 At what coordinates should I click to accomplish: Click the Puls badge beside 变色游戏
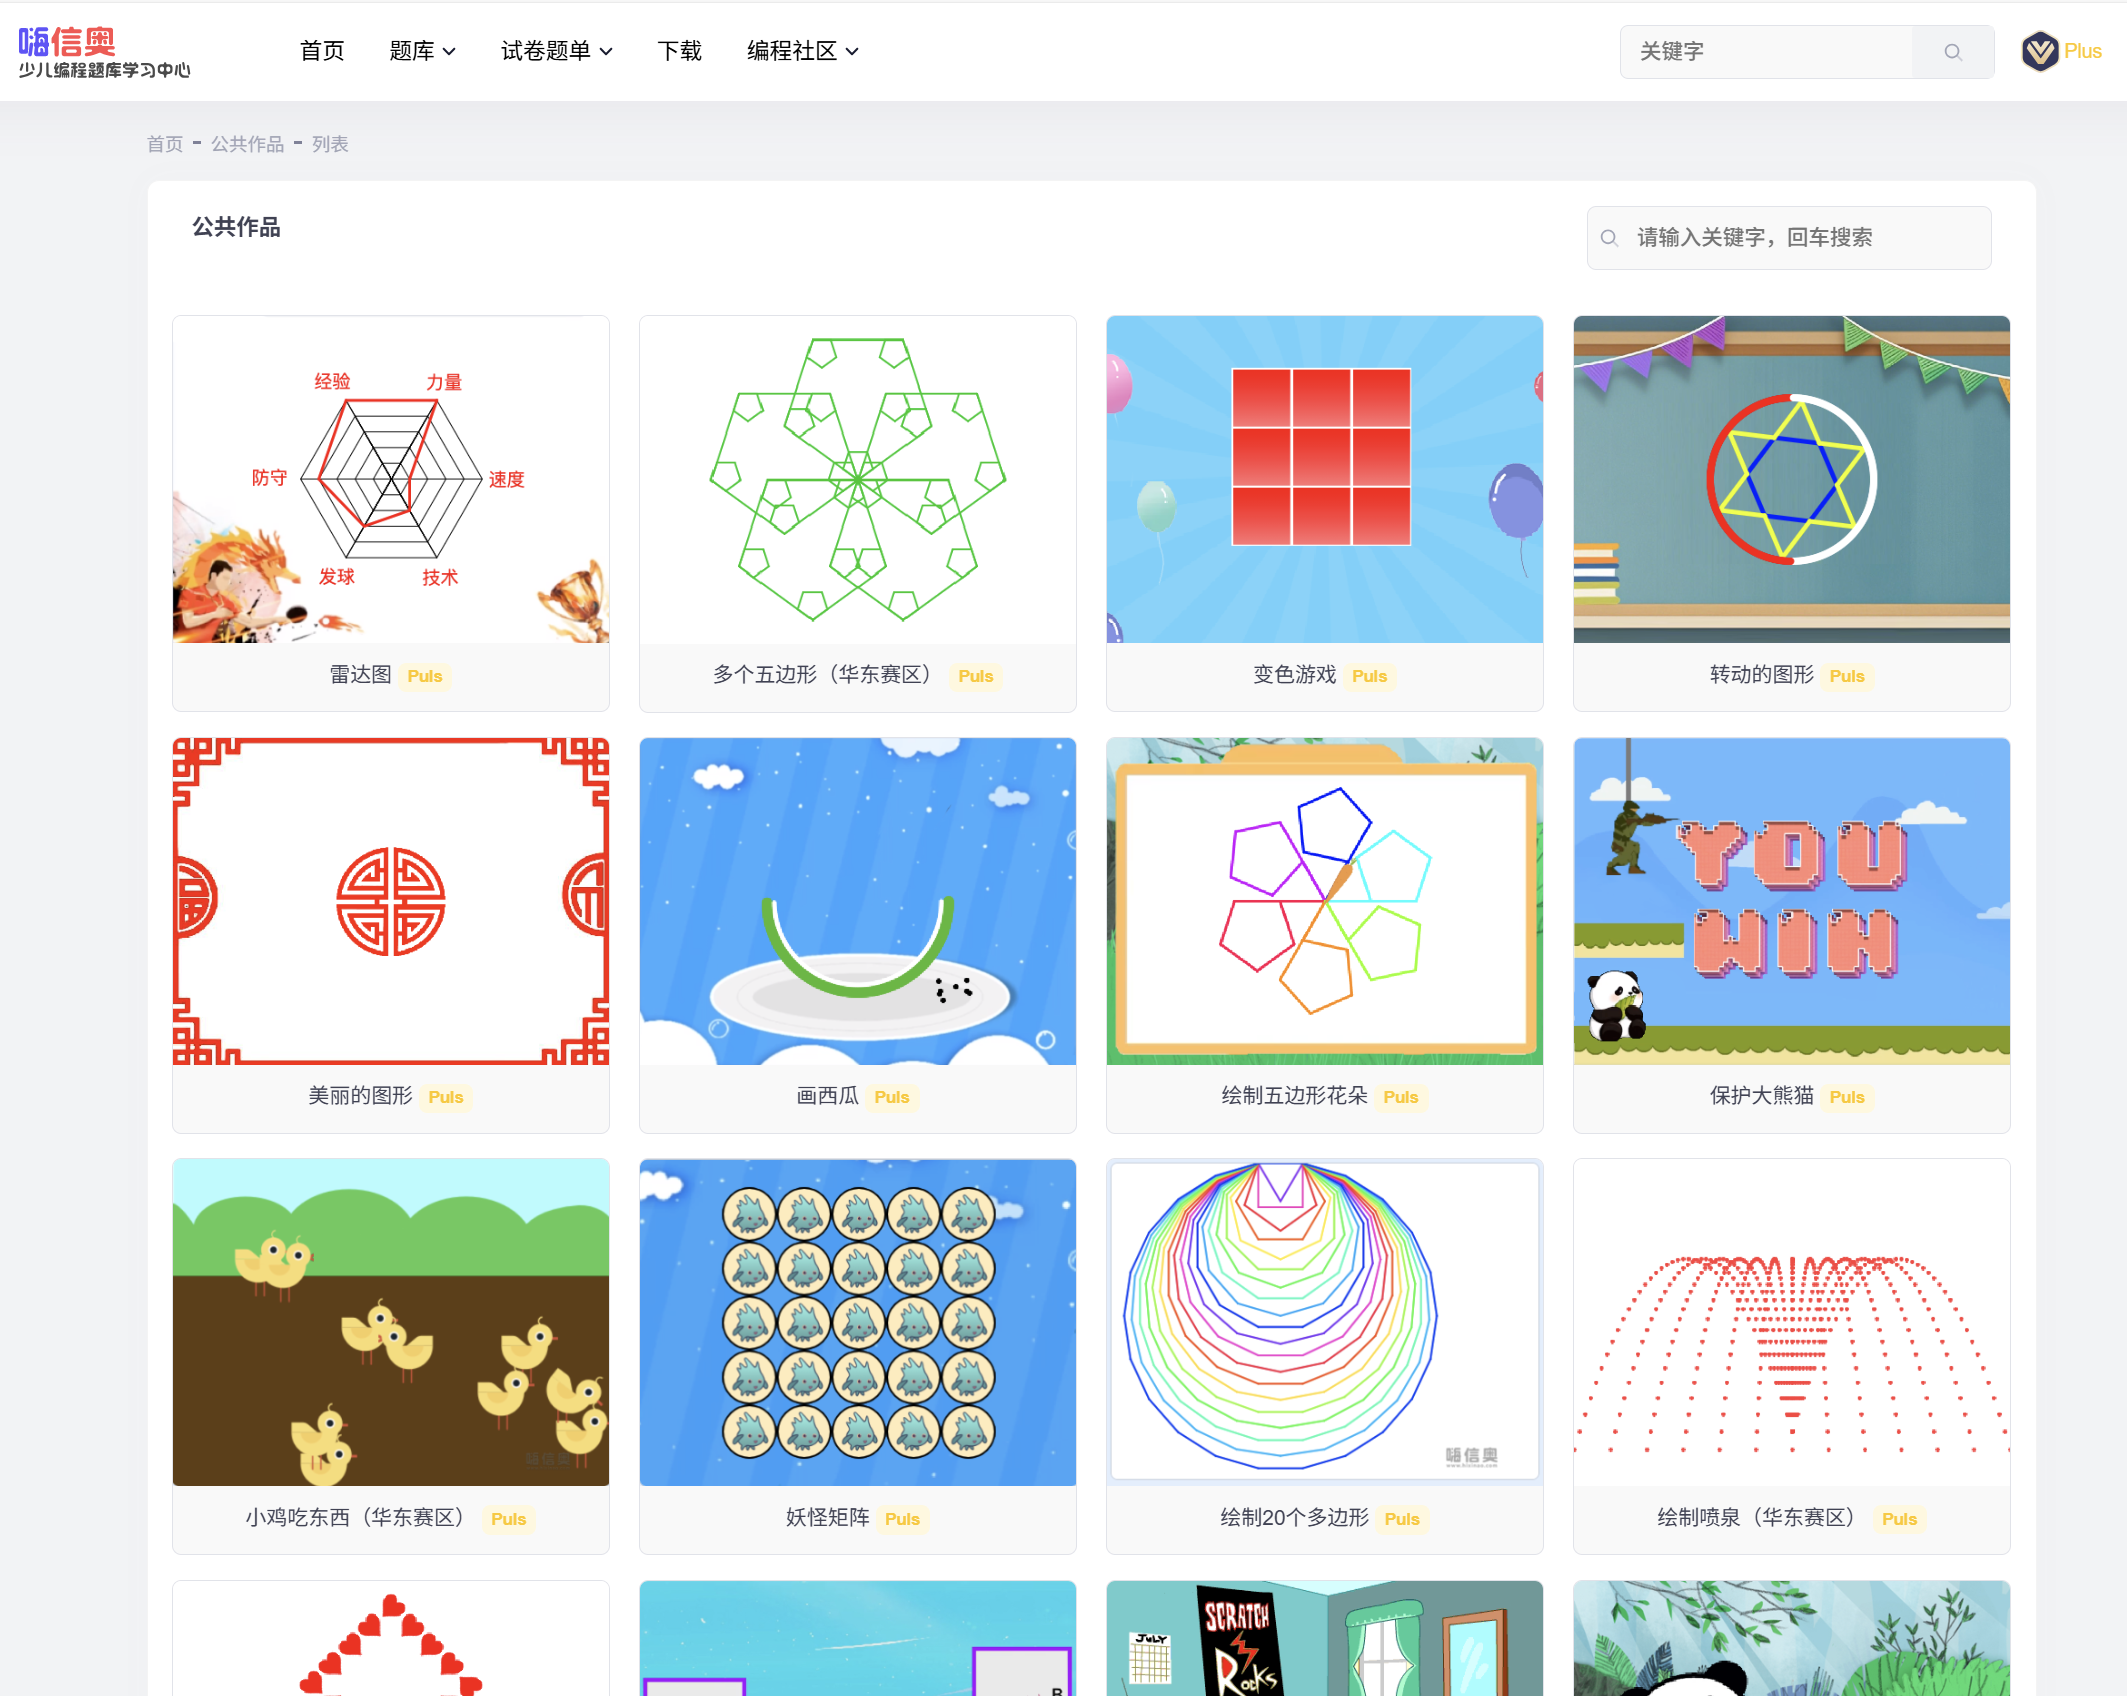1369,676
